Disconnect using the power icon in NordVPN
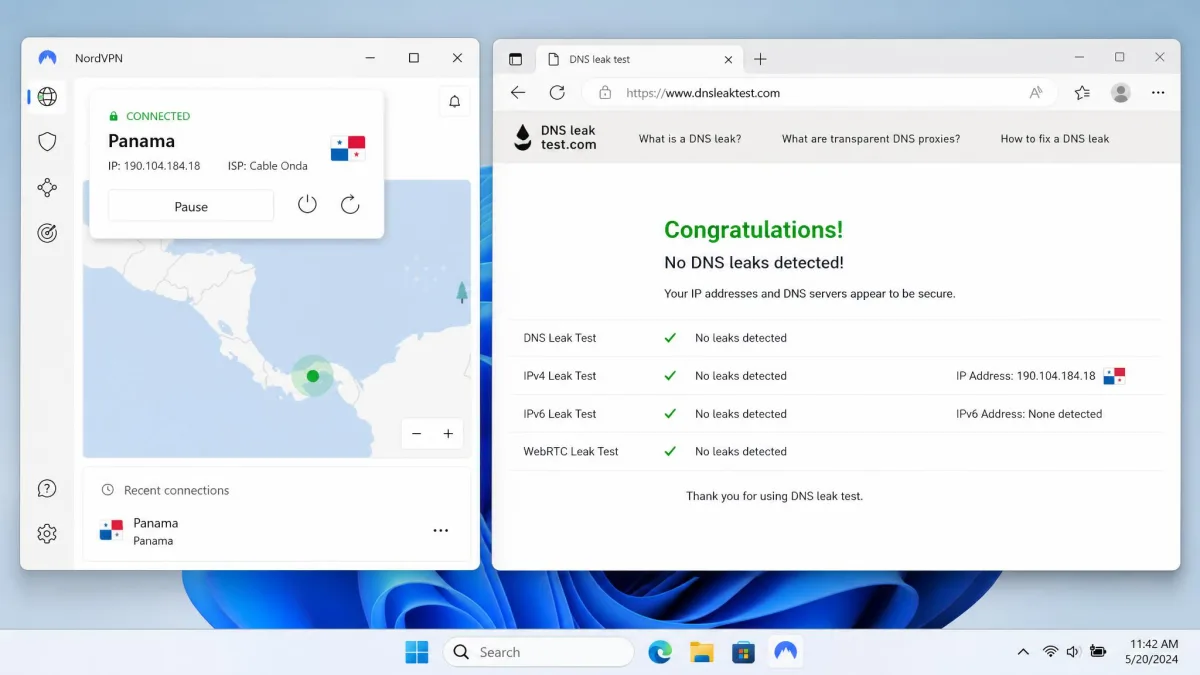 click(307, 205)
